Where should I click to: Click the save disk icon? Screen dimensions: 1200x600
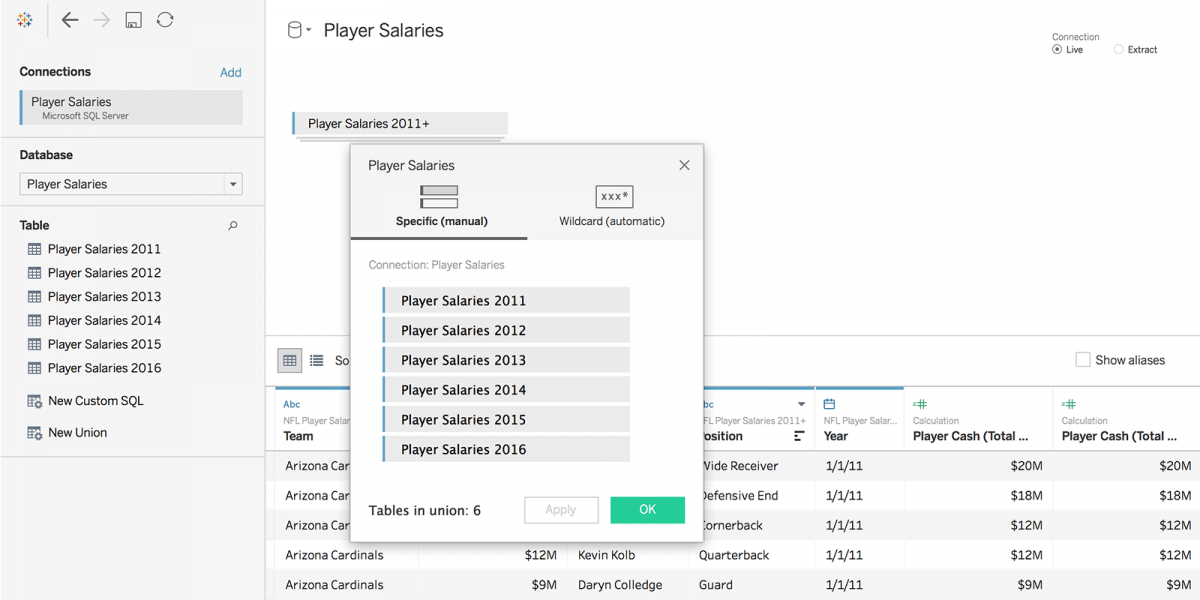(133, 20)
